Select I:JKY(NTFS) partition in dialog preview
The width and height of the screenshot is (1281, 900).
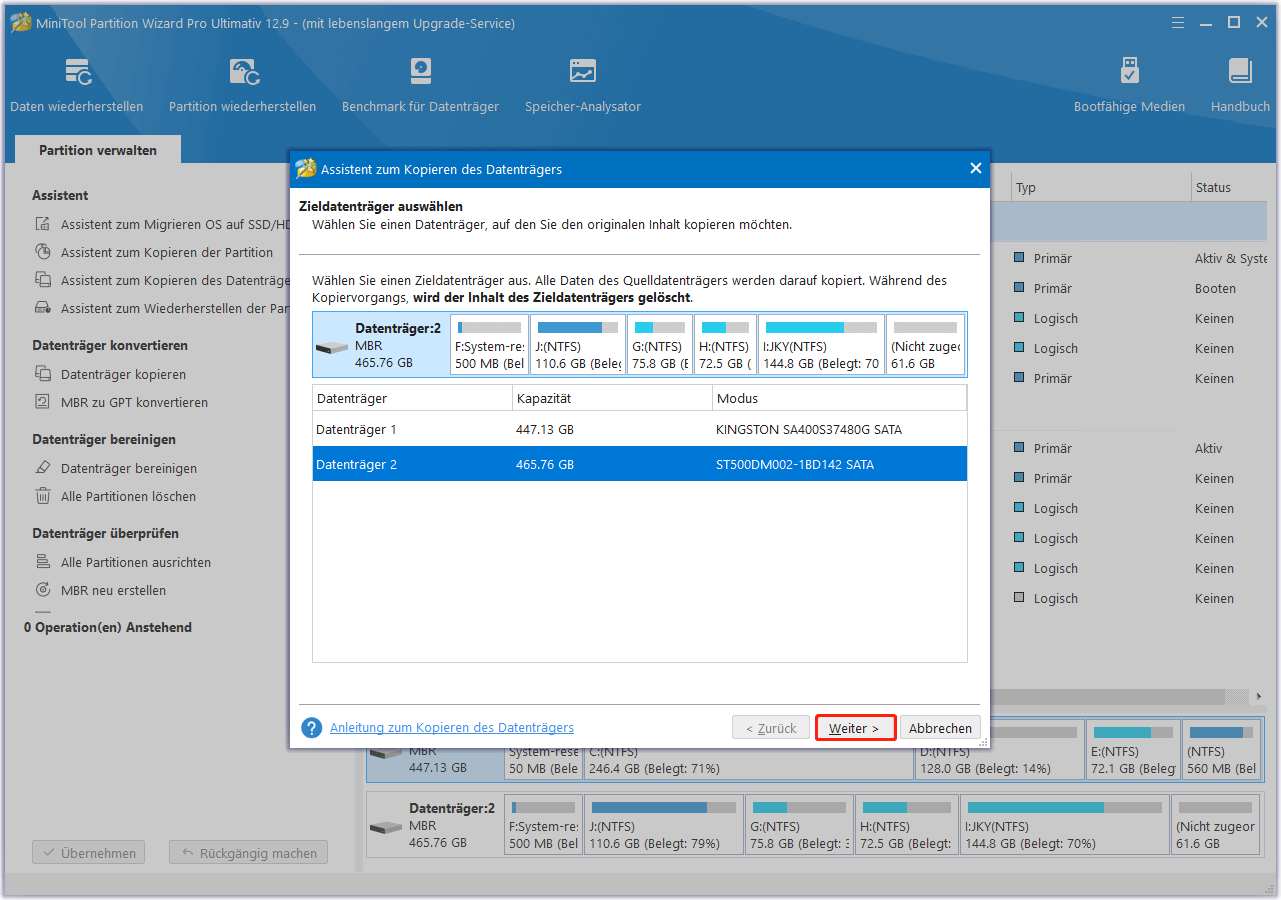821,345
